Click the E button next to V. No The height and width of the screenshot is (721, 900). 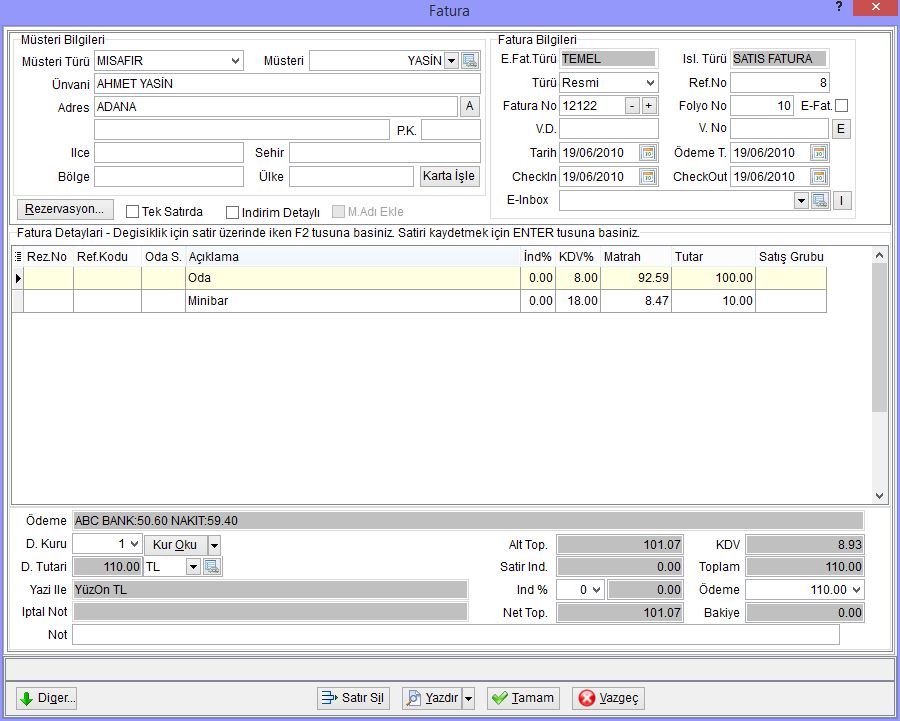(841, 129)
